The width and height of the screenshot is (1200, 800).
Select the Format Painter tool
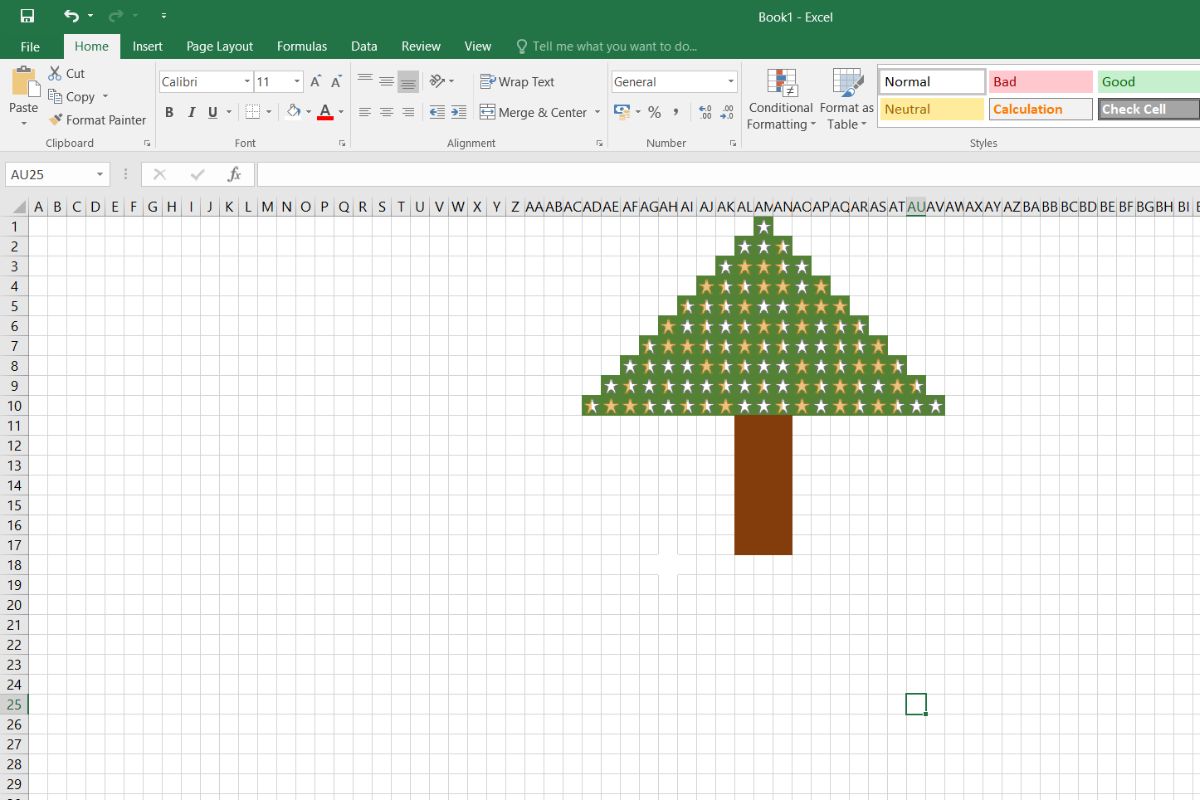(x=97, y=119)
